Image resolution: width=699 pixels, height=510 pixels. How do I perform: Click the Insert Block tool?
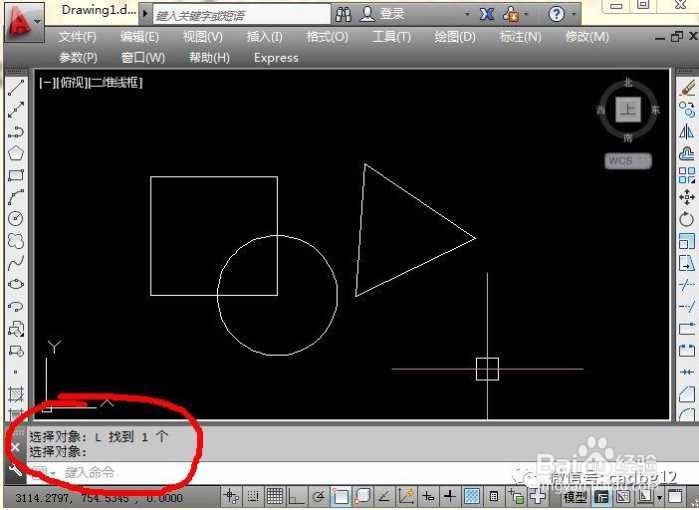[x=16, y=329]
